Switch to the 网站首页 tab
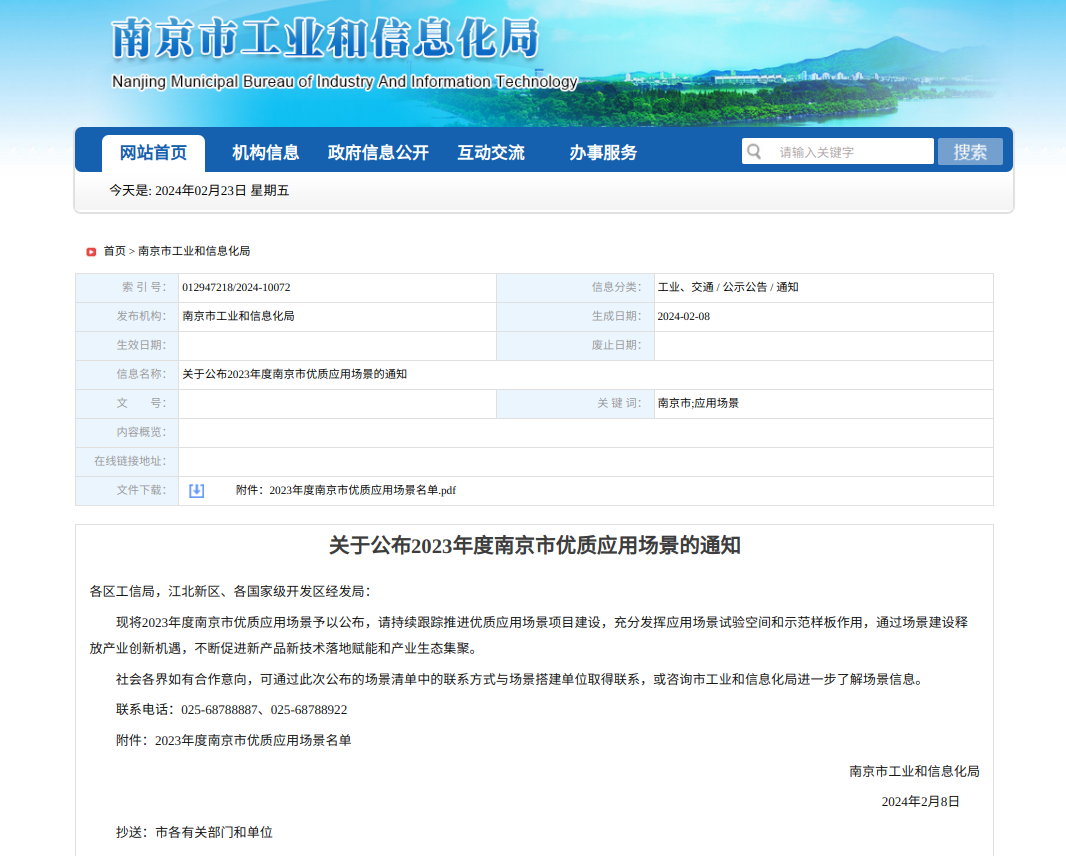Image resolution: width=1066 pixels, height=856 pixels. 153,151
